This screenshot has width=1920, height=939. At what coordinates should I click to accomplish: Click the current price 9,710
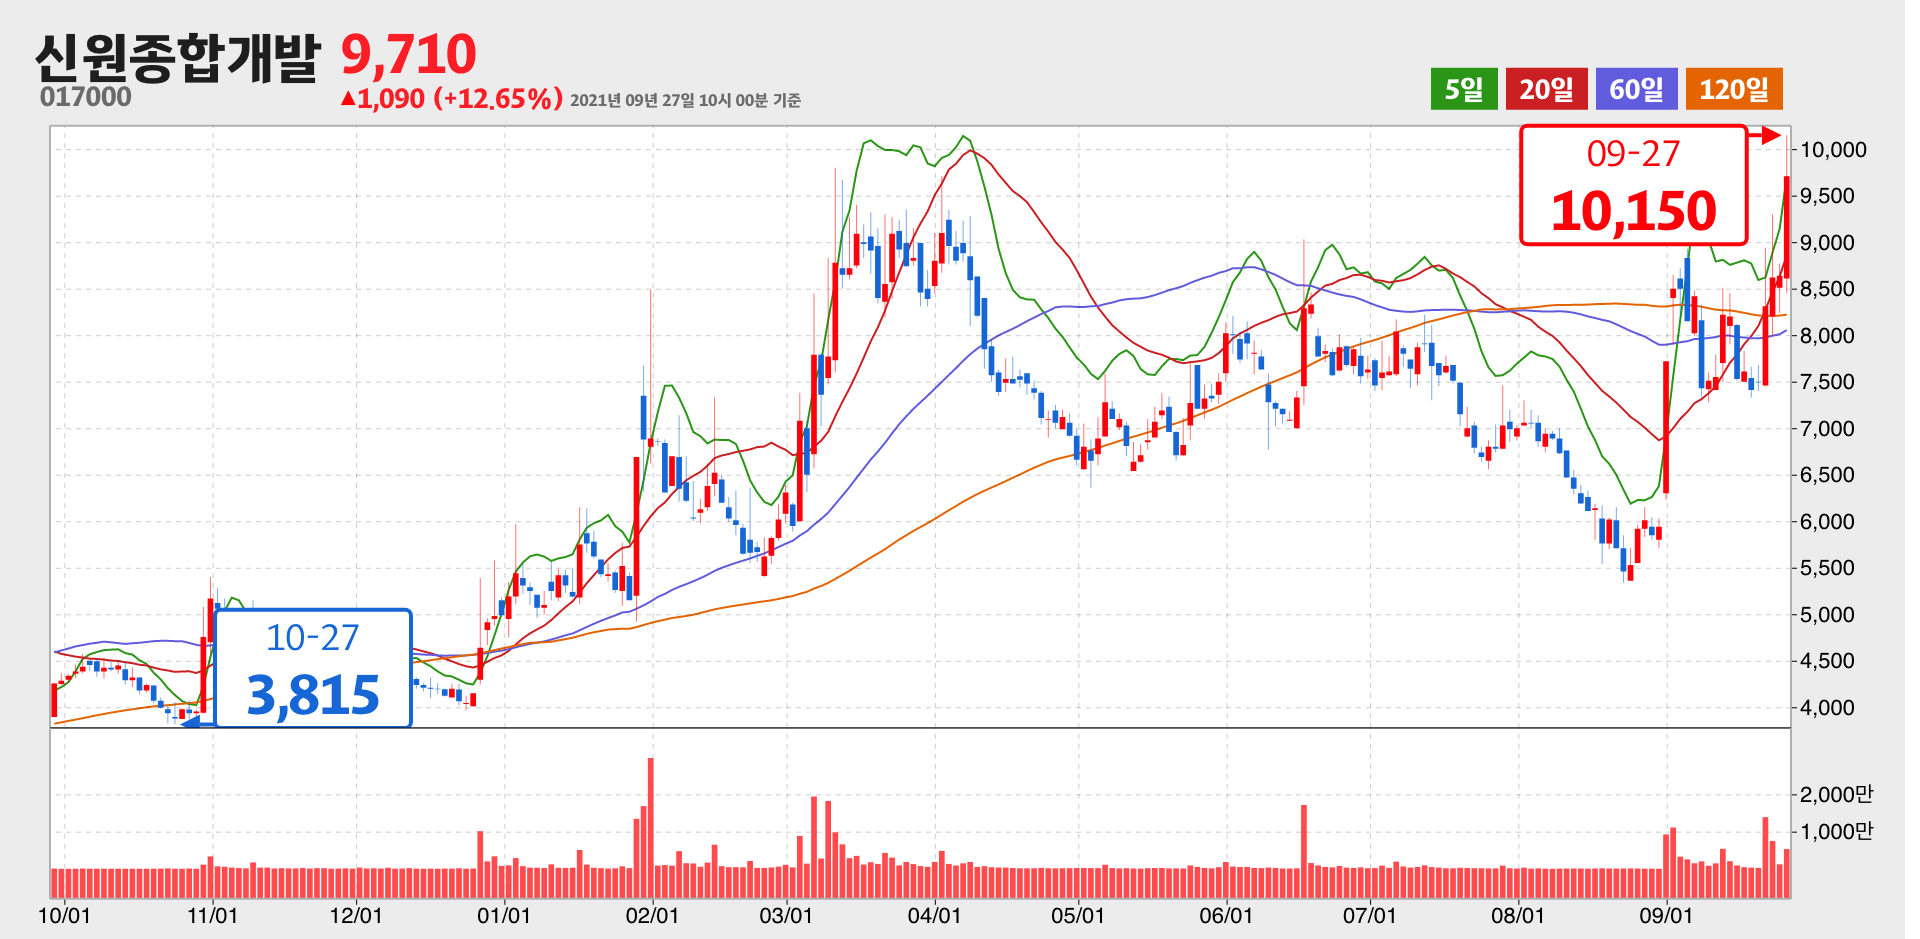pyautogui.click(x=409, y=54)
